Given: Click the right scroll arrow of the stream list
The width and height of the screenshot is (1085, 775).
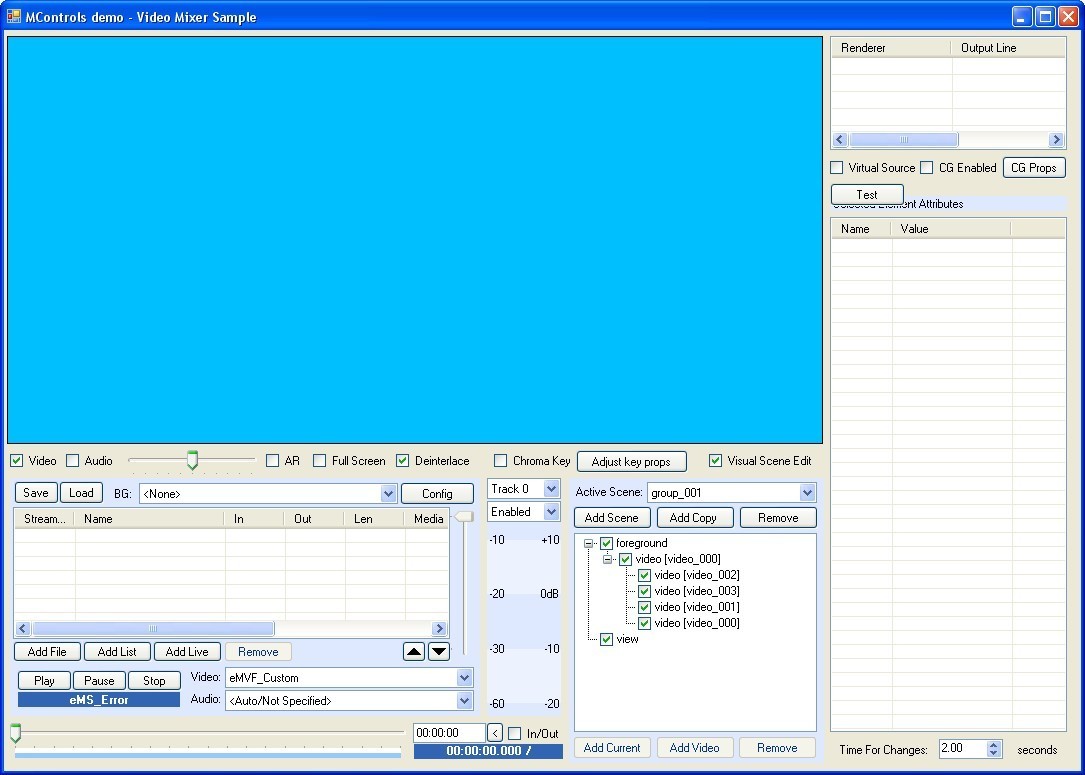Looking at the screenshot, I should [439, 629].
